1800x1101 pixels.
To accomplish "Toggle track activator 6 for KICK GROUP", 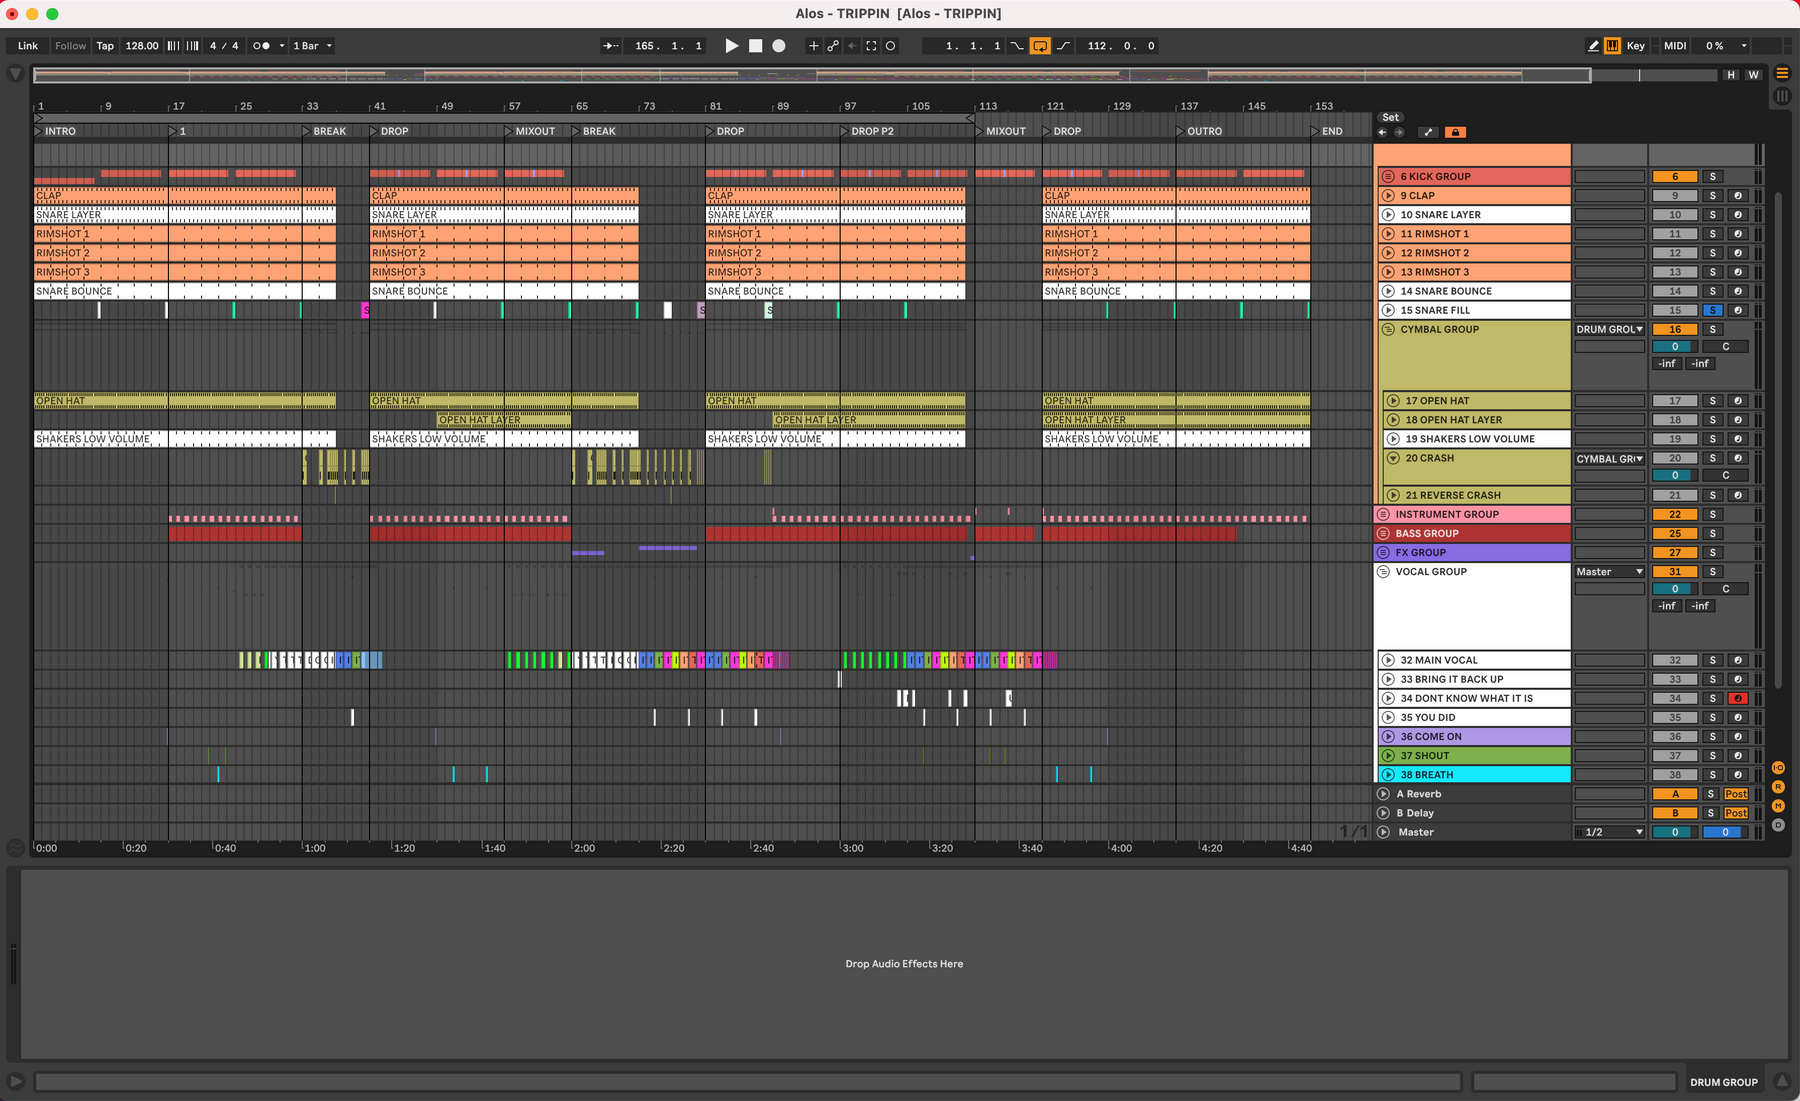I will [x=1675, y=177].
